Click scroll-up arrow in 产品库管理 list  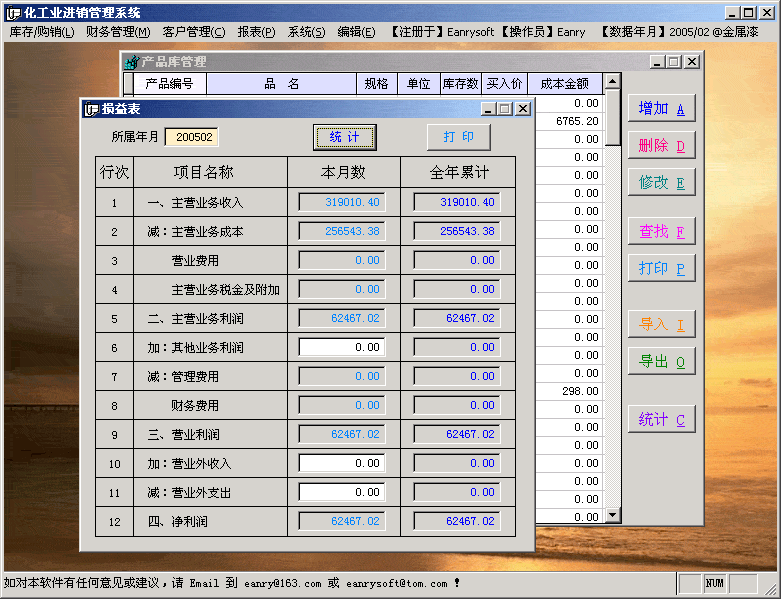tap(613, 81)
